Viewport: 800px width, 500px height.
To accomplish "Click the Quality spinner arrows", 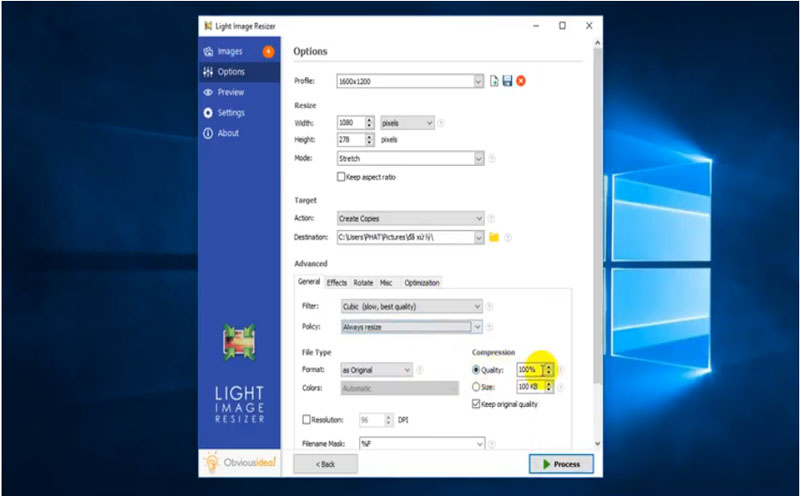I will click(549, 370).
